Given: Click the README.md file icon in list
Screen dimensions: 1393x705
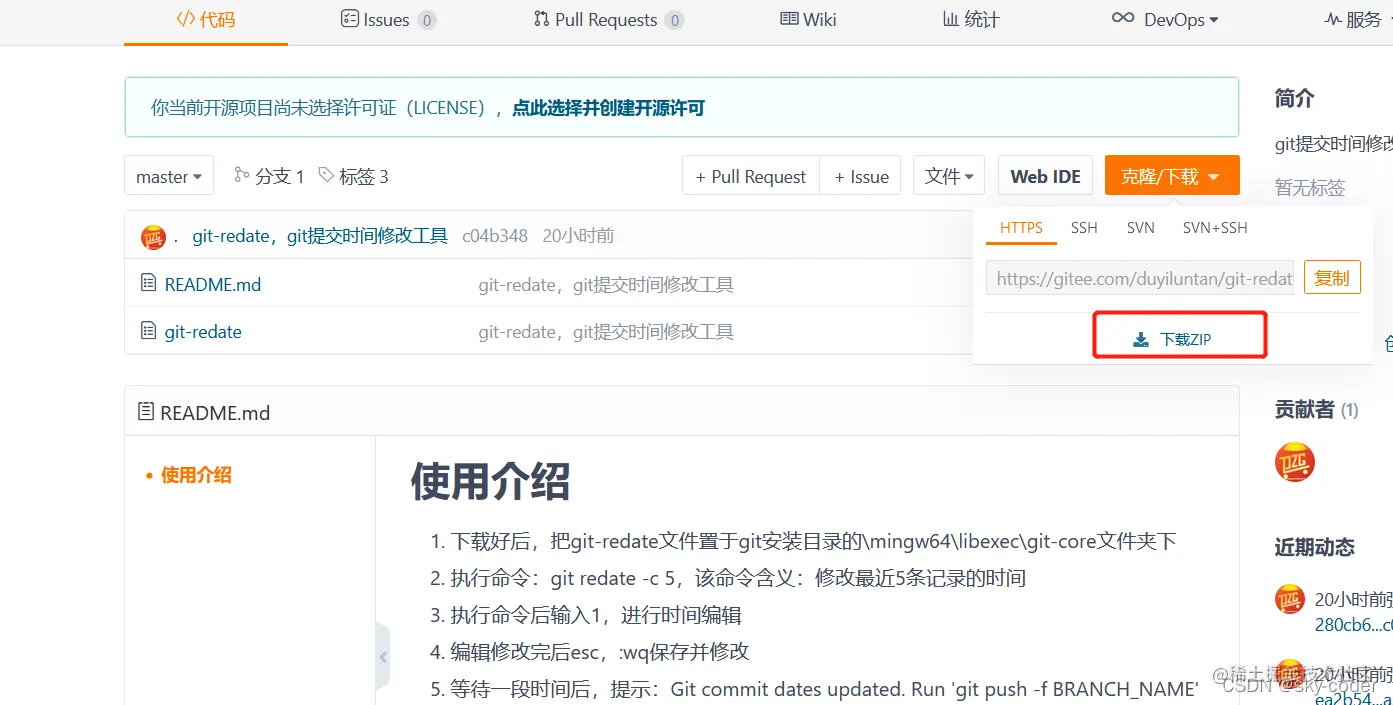Looking at the screenshot, I should (x=149, y=283).
